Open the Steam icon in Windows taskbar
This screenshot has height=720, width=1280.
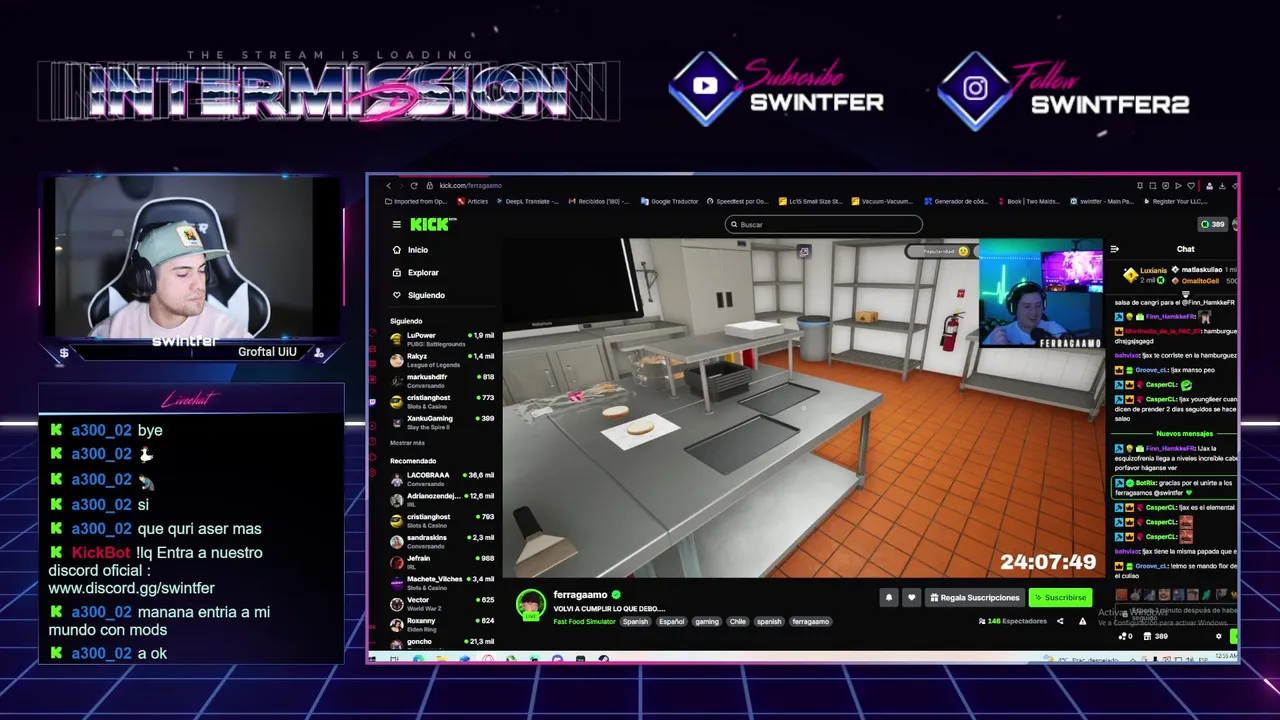pos(603,659)
